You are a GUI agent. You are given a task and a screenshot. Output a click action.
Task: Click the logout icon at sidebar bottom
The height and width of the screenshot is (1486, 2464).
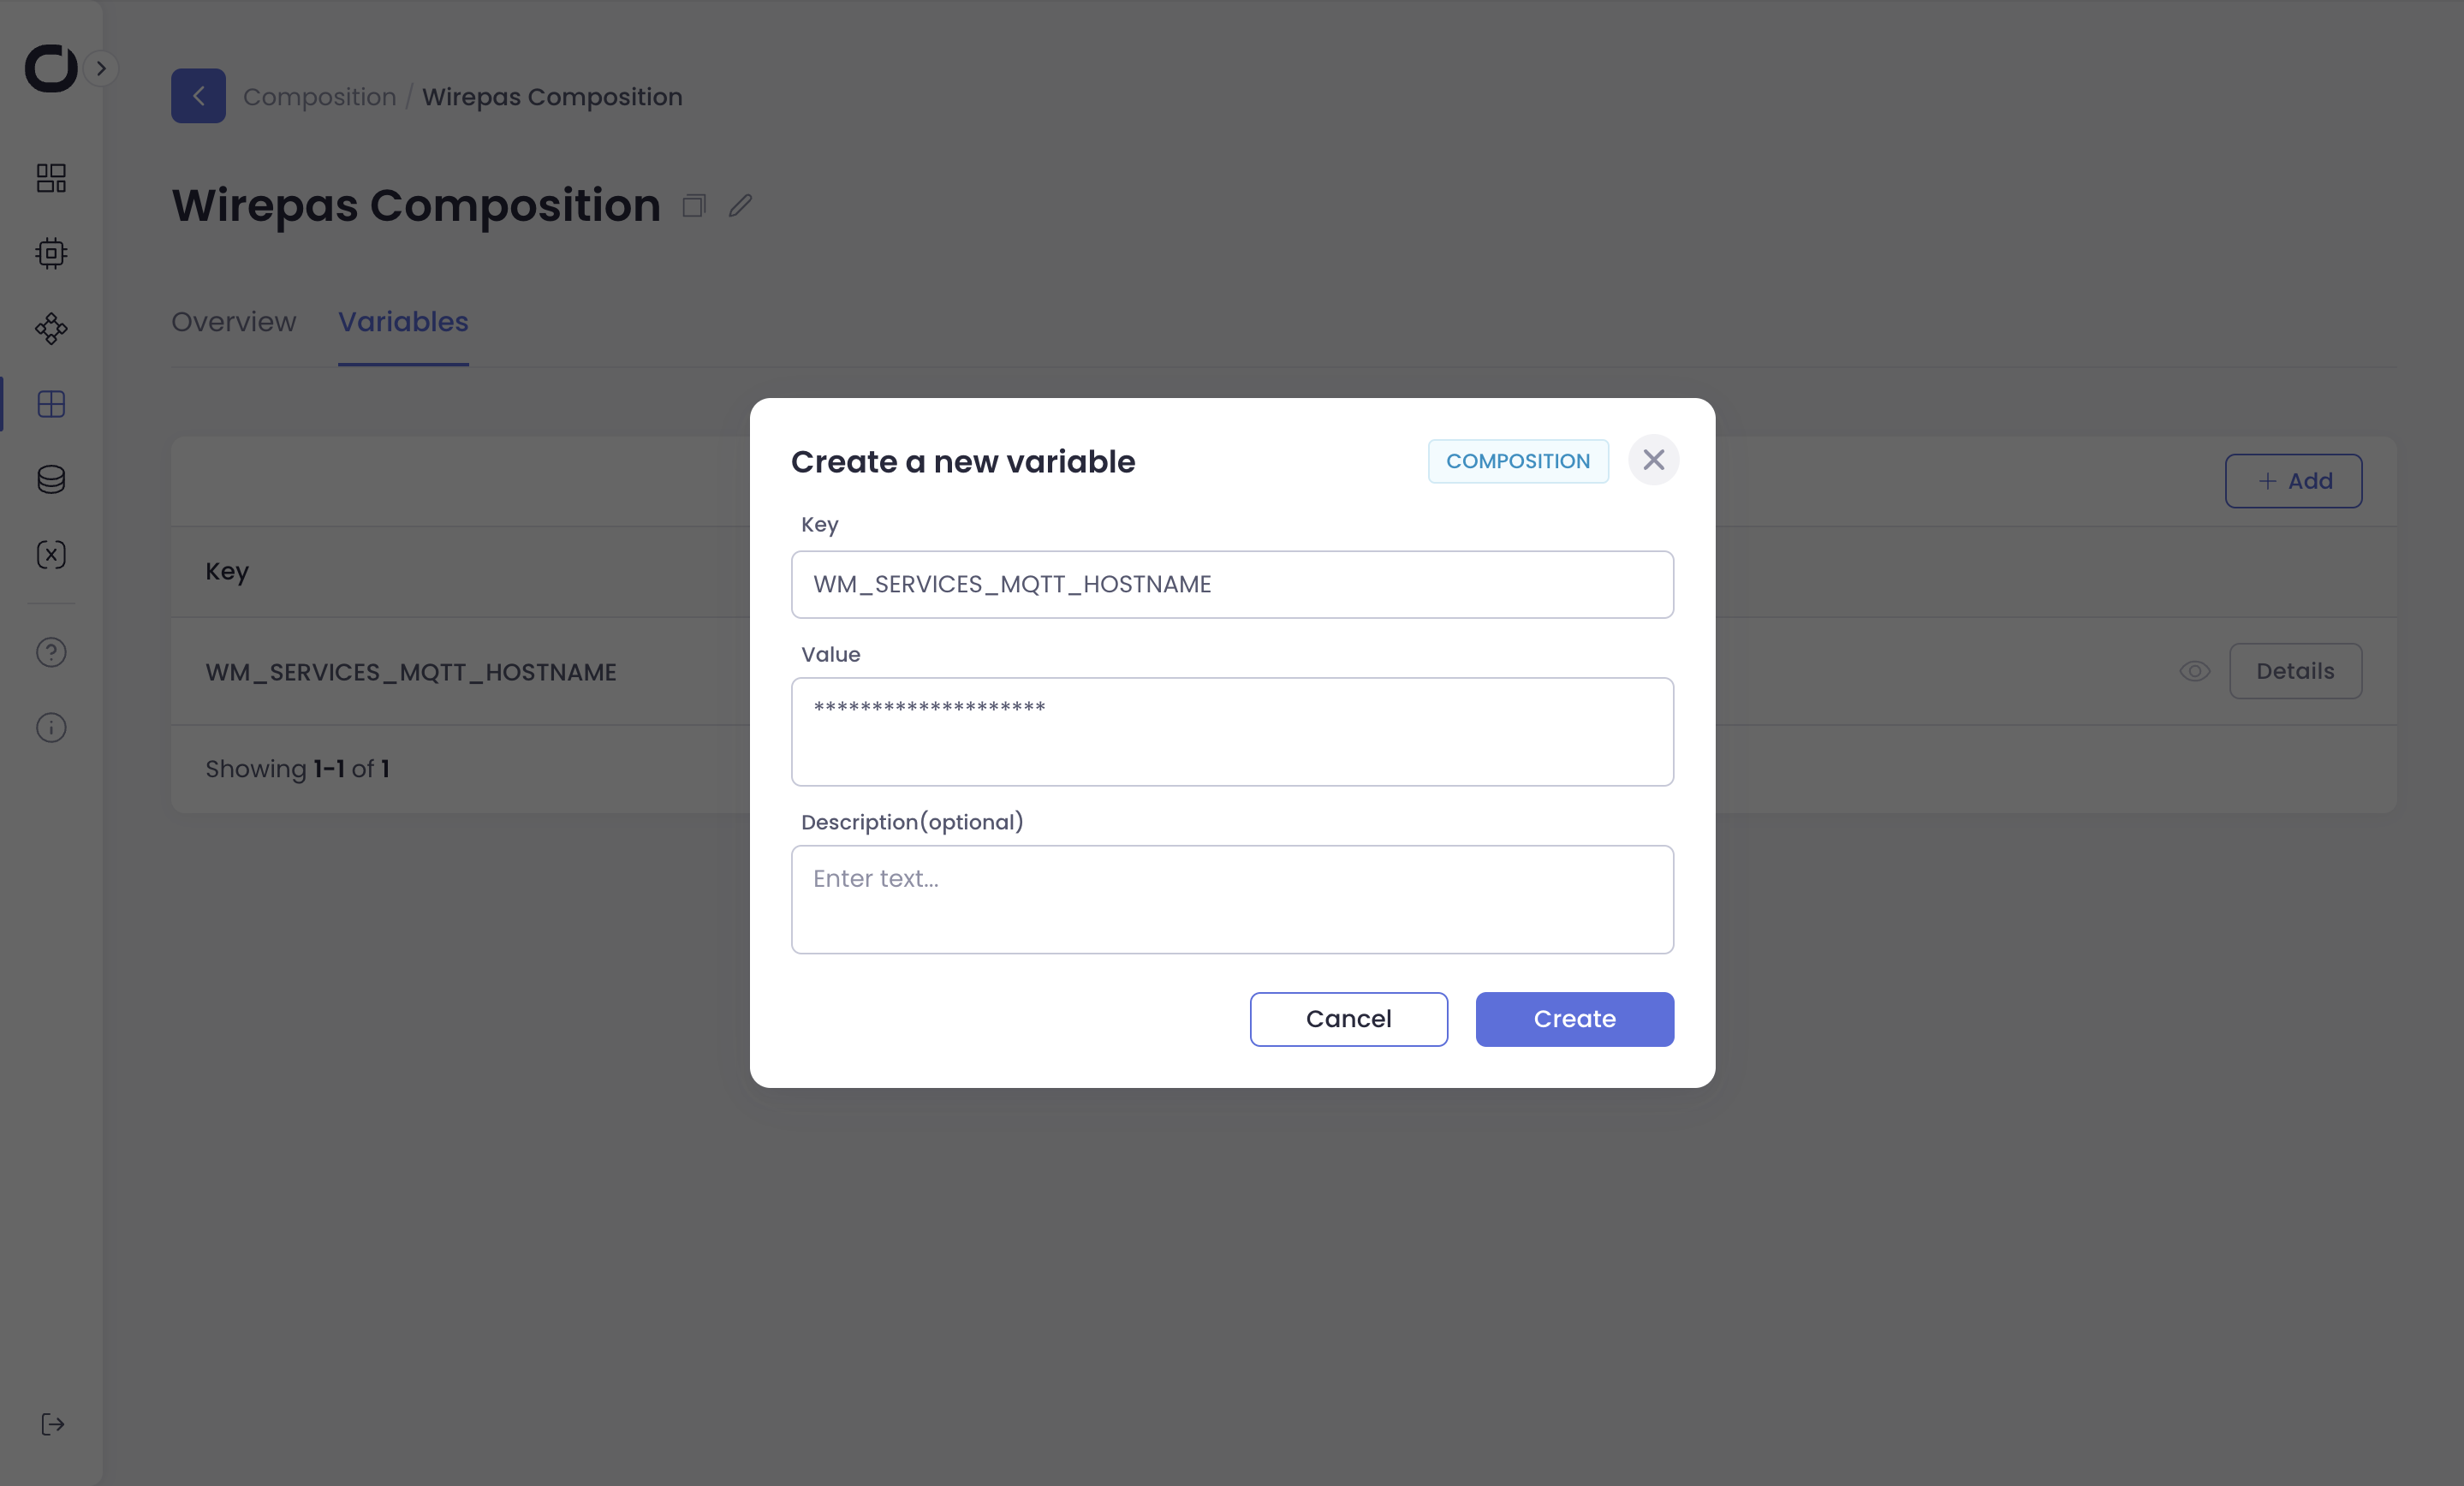(x=52, y=1424)
